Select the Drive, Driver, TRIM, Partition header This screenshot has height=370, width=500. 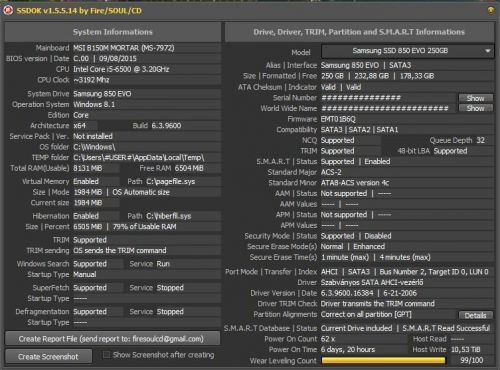click(x=359, y=32)
